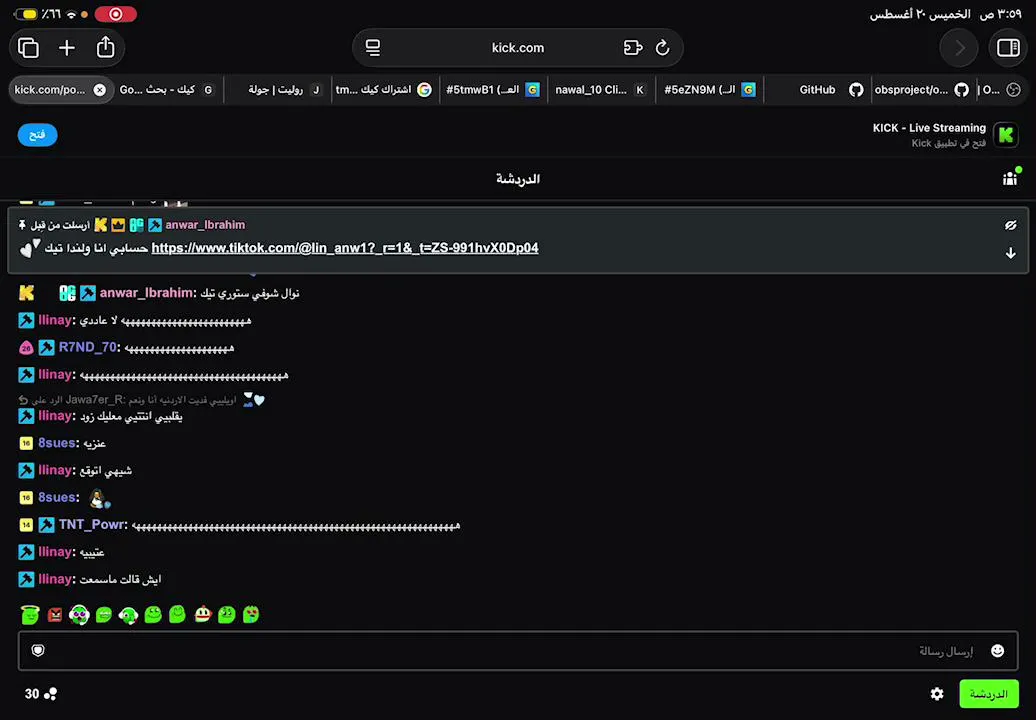Collapse the pinned message with the down arrow

(x=1010, y=253)
